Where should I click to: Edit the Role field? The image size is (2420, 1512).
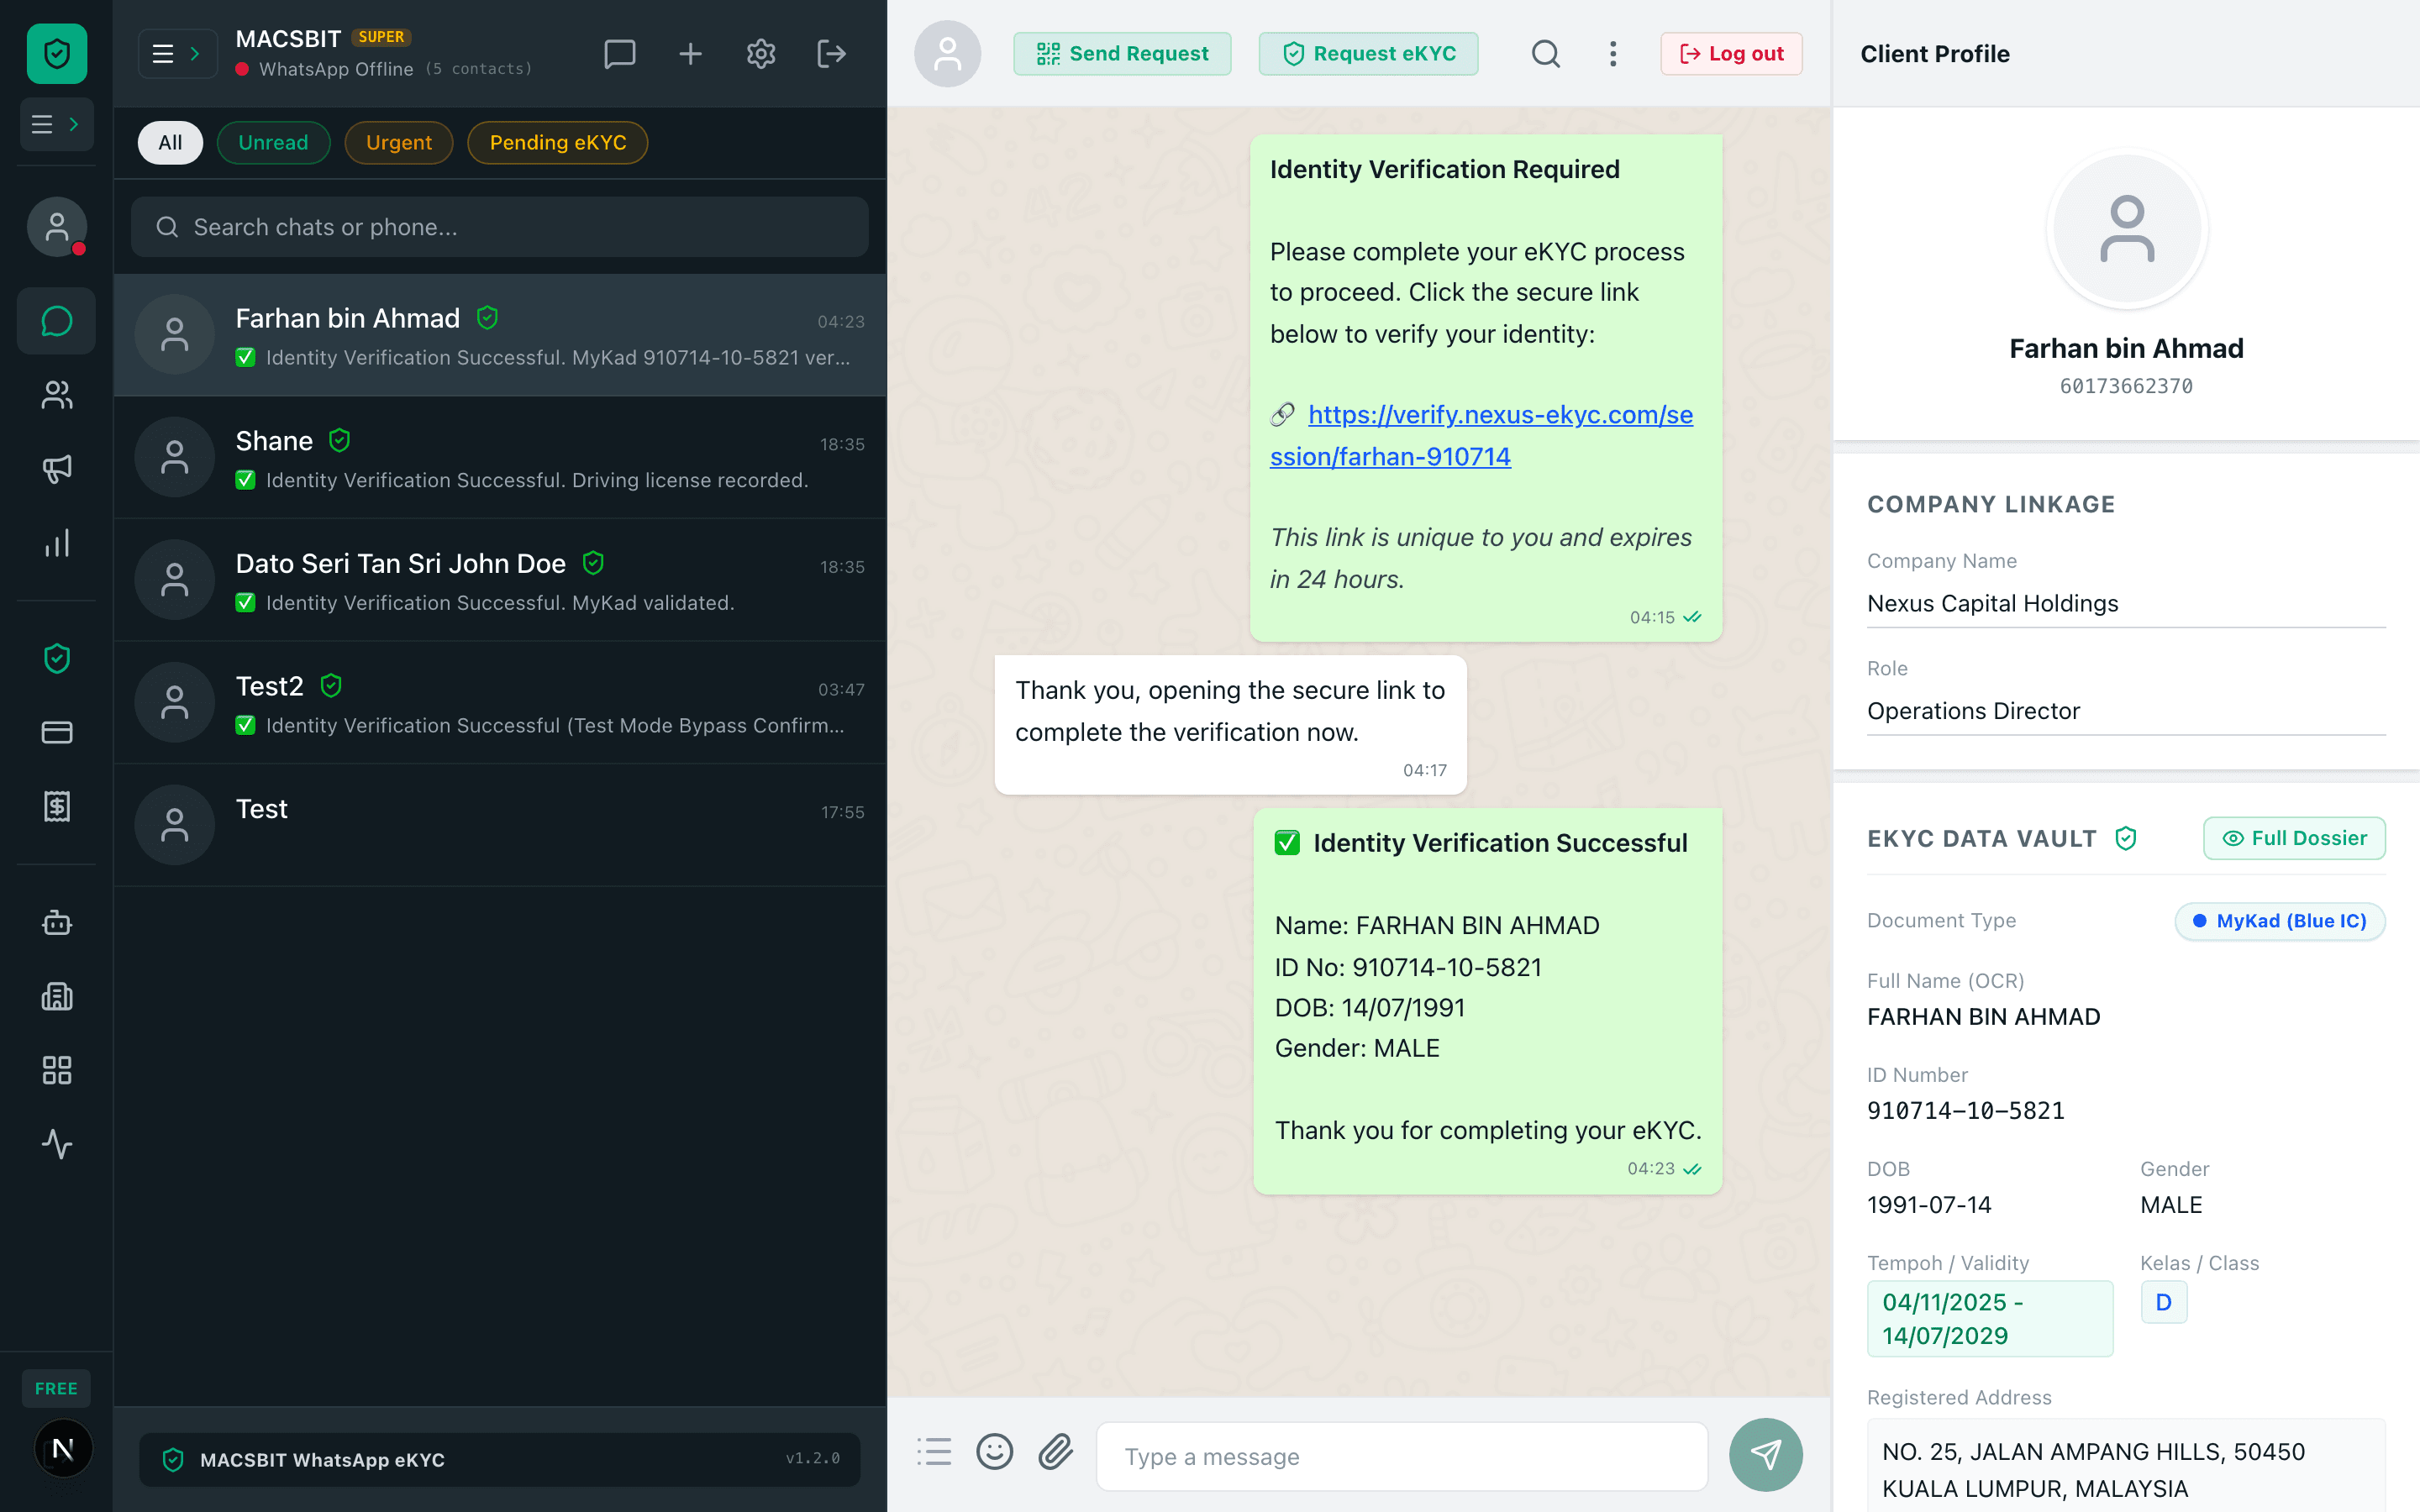[x=2126, y=712]
